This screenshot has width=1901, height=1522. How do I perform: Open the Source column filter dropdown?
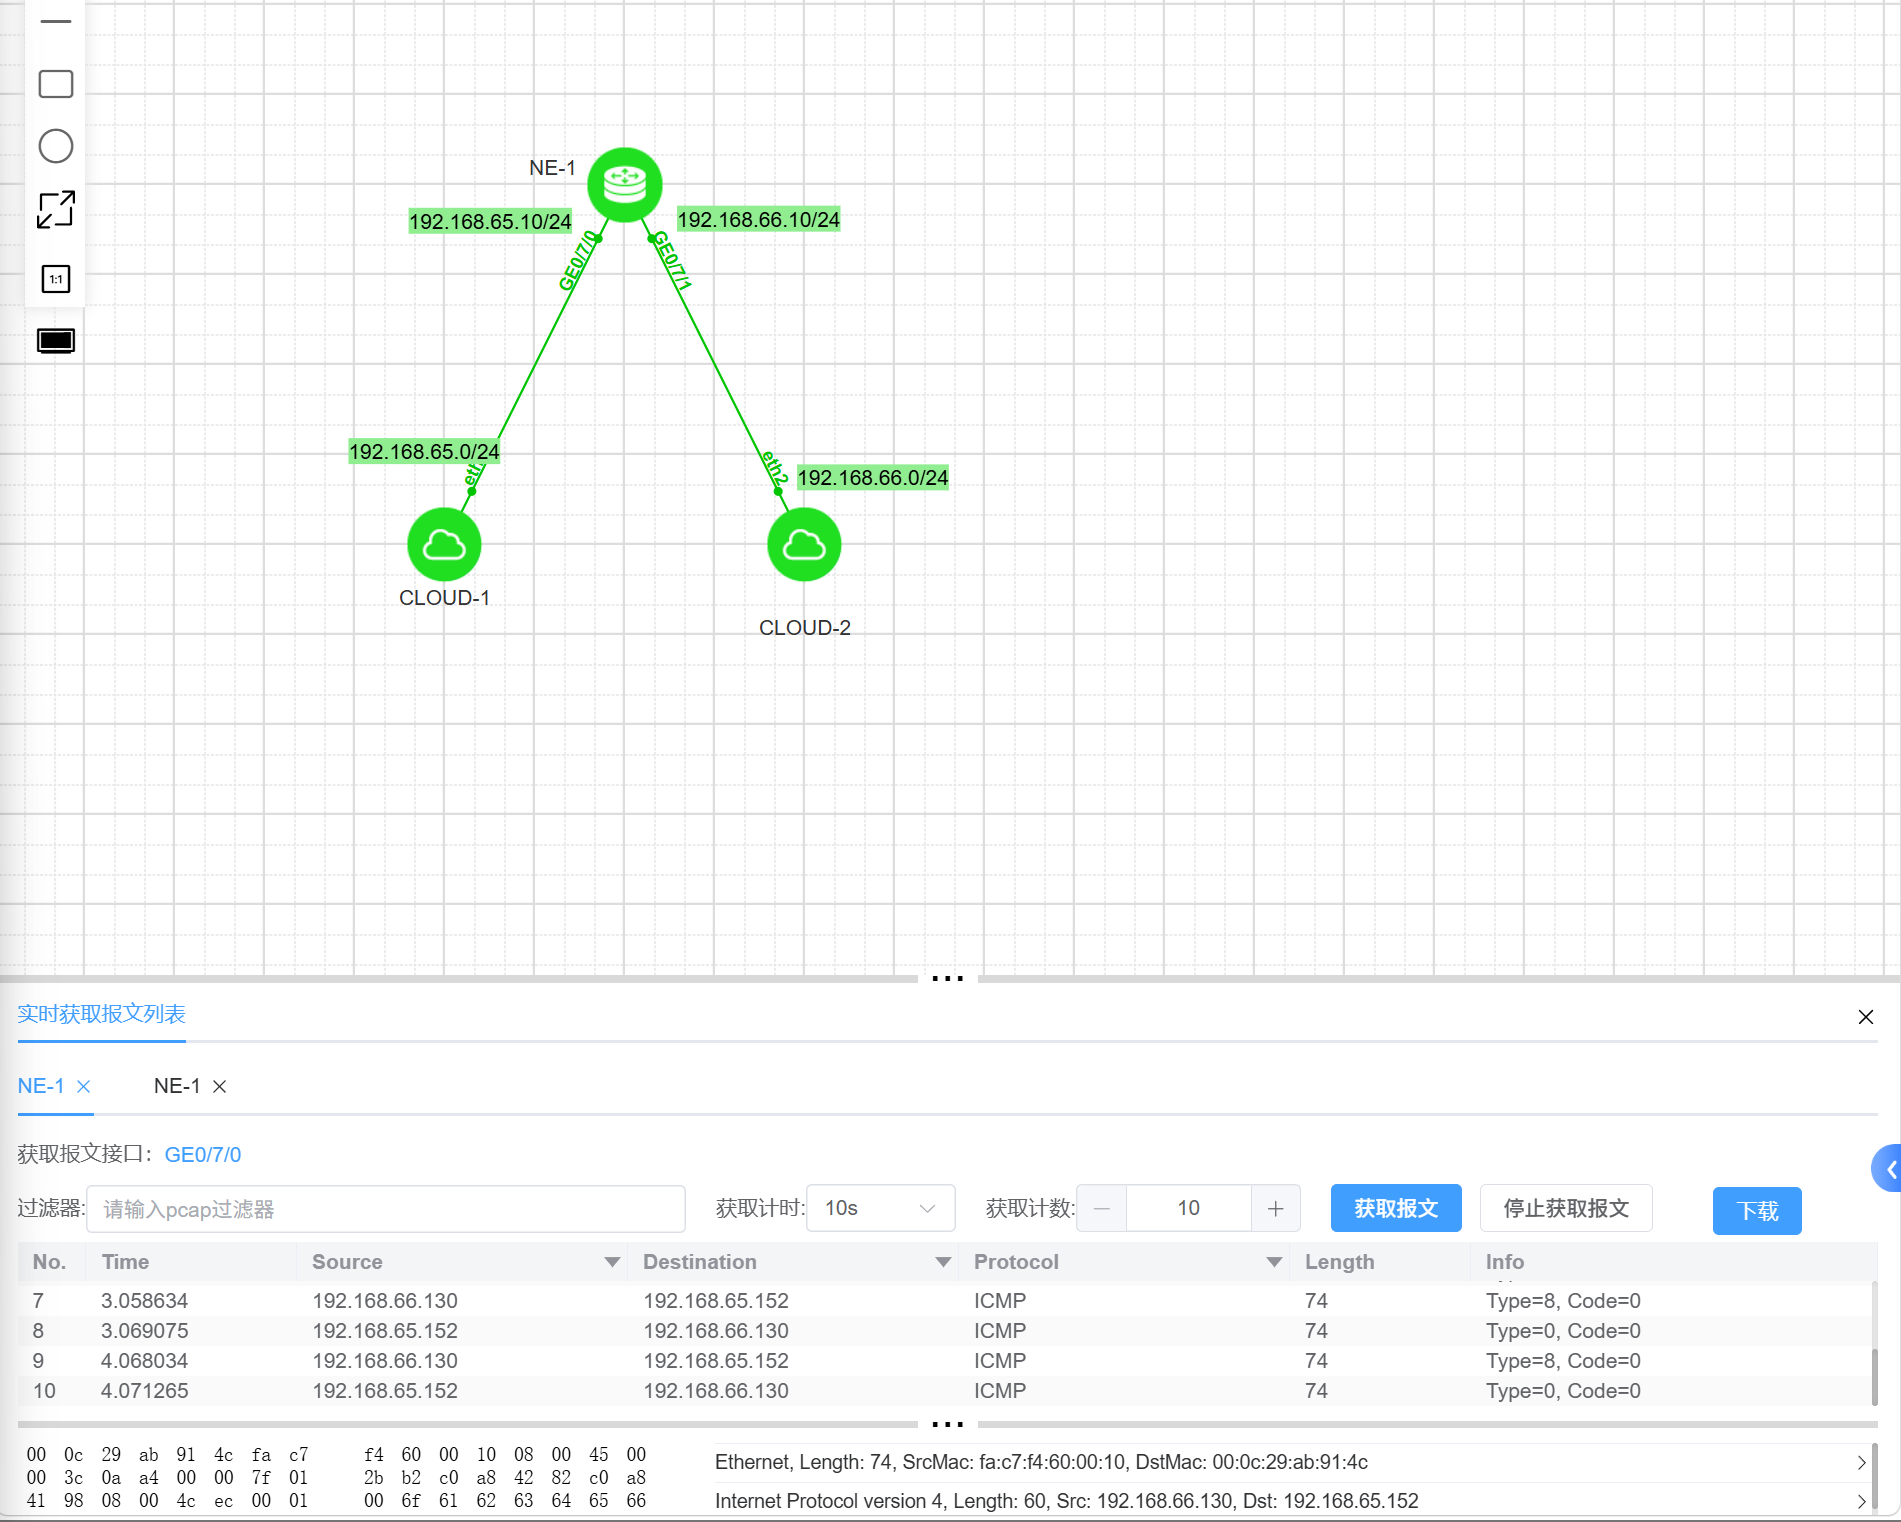(612, 1262)
